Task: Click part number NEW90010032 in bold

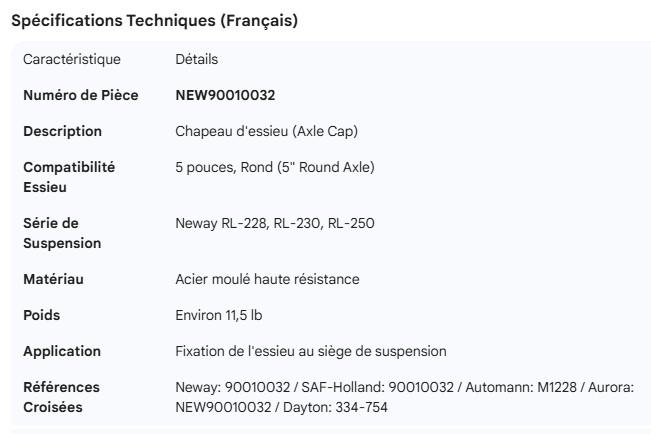Action: (x=225, y=95)
